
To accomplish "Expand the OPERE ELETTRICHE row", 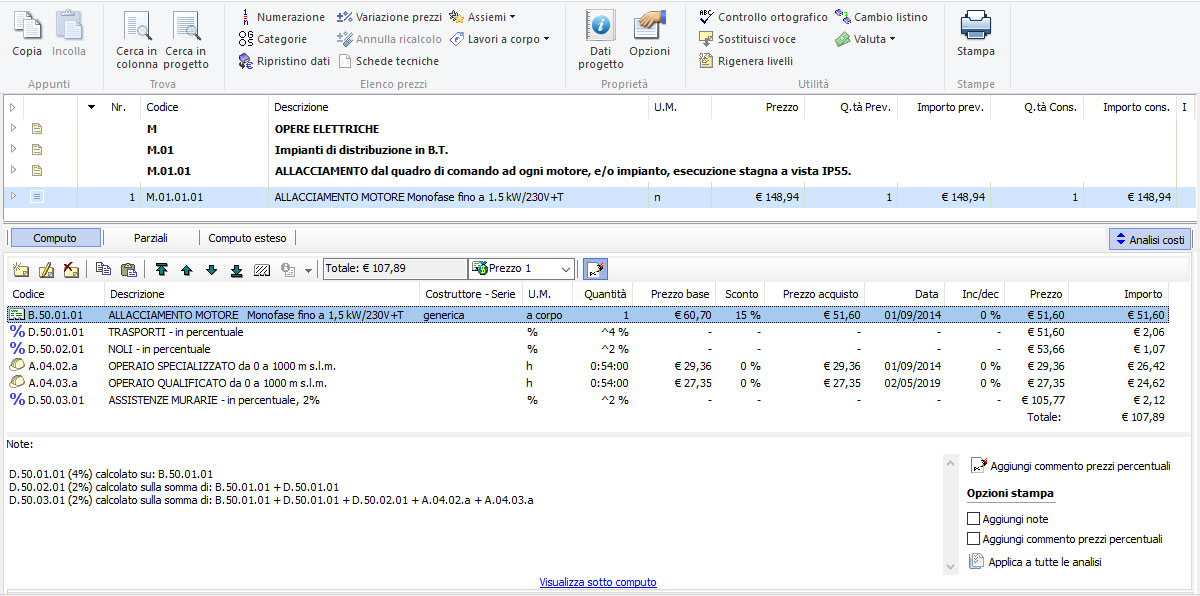I will click(x=13, y=128).
